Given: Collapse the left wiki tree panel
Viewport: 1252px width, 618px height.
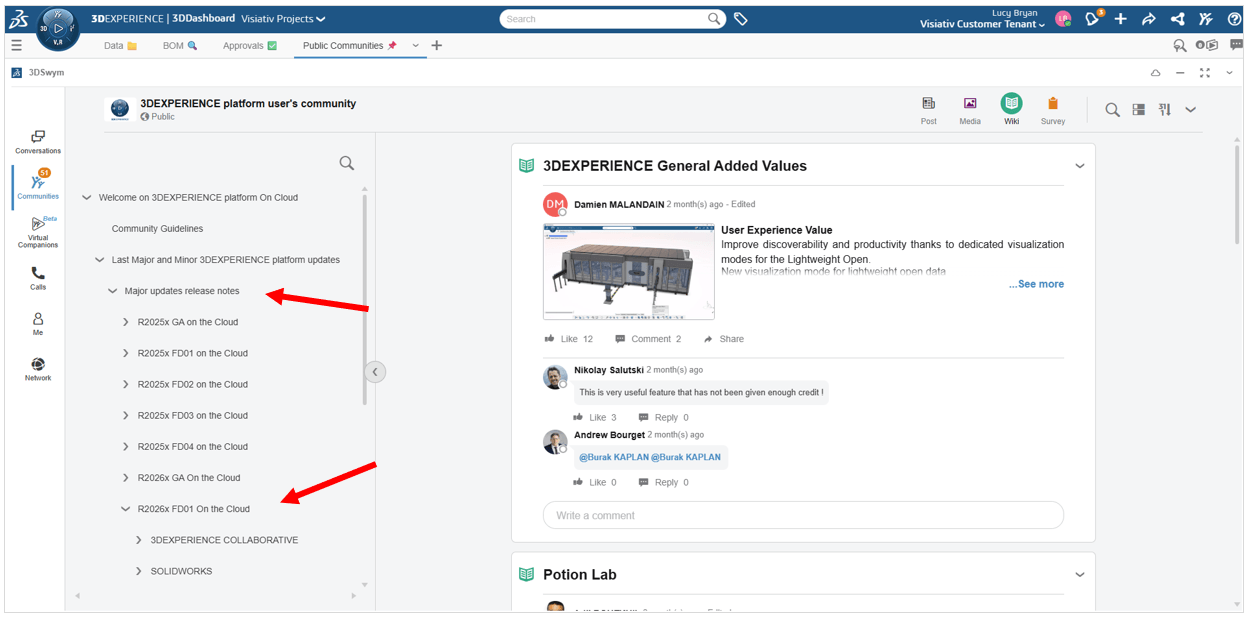Looking at the screenshot, I should click(374, 372).
